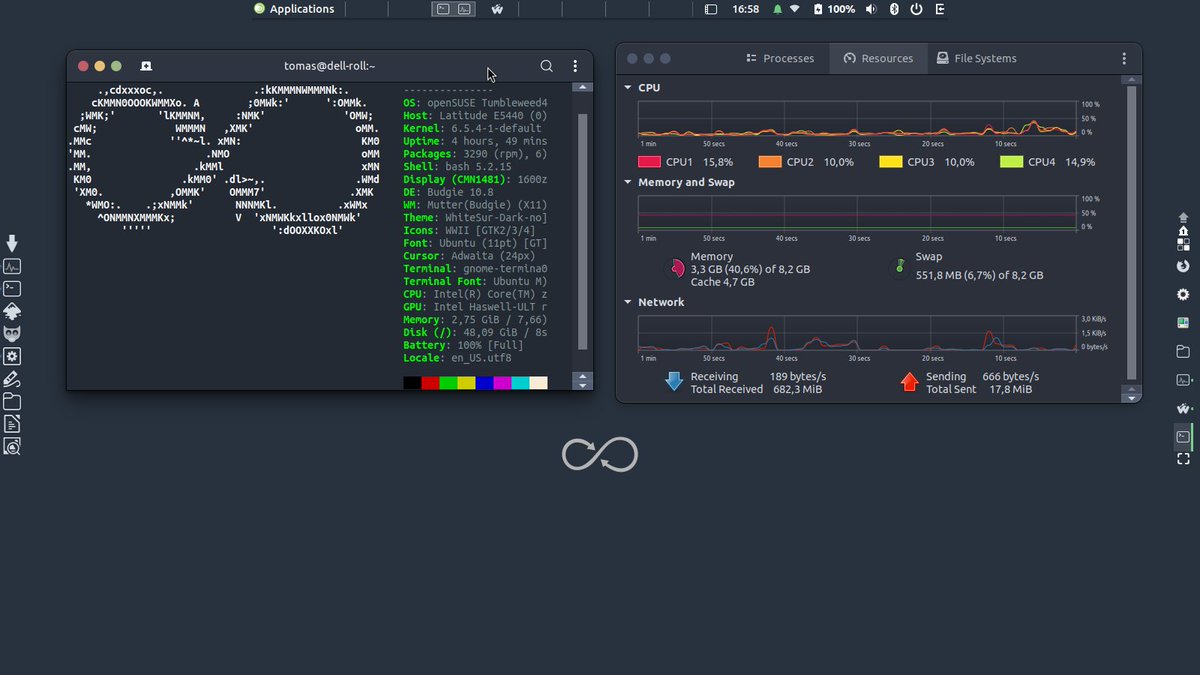The image size is (1200, 675).
Task: Change the CPU3 yellow color swatch
Action: point(890,162)
